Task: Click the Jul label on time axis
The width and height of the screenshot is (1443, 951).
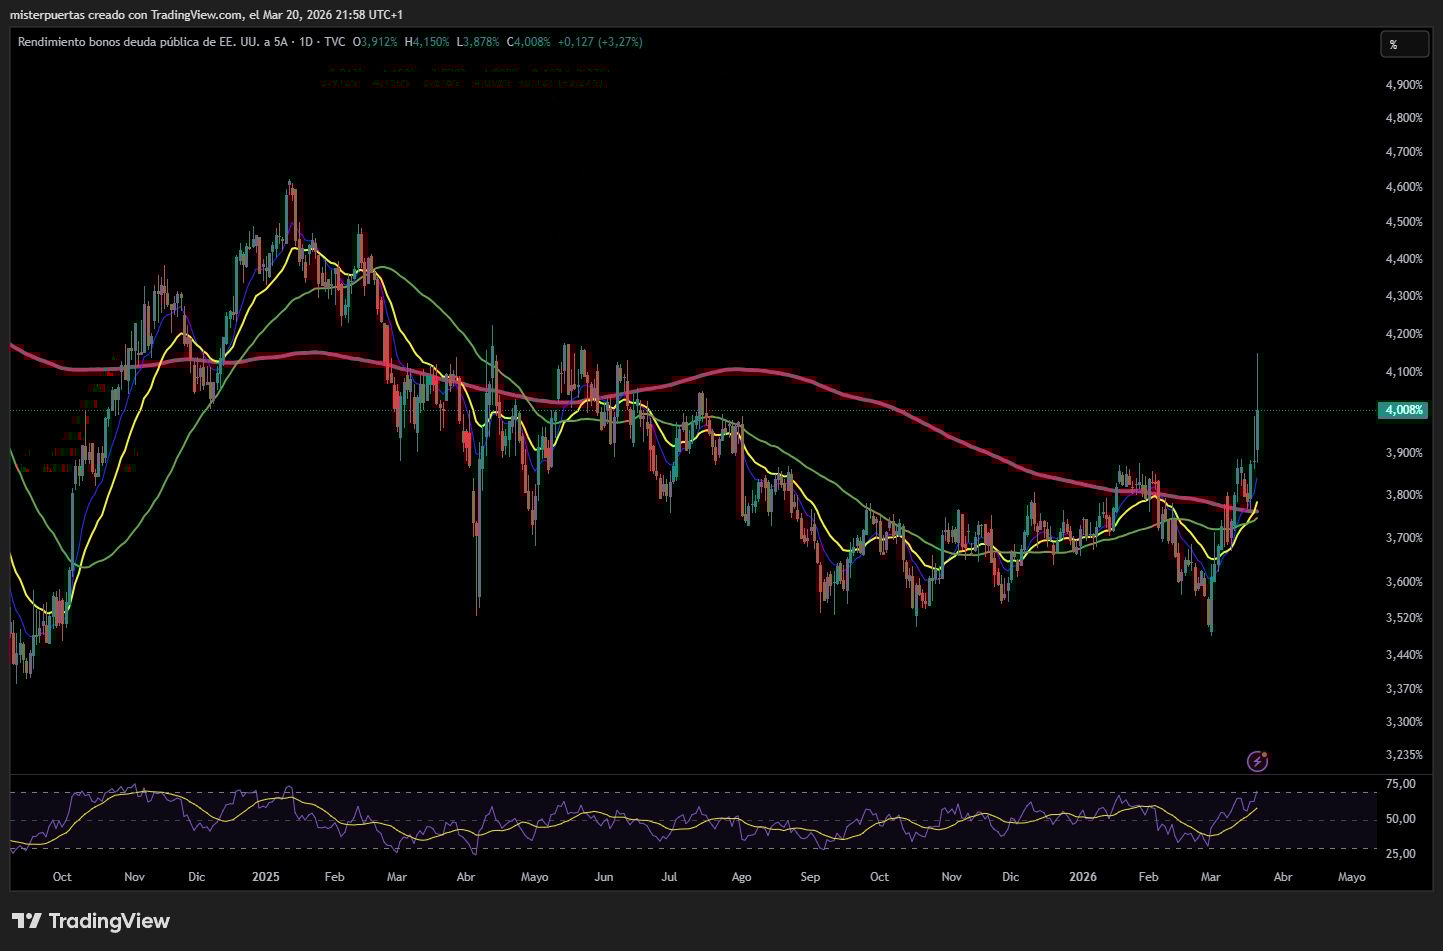Action: pyautogui.click(x=669, y=877)
